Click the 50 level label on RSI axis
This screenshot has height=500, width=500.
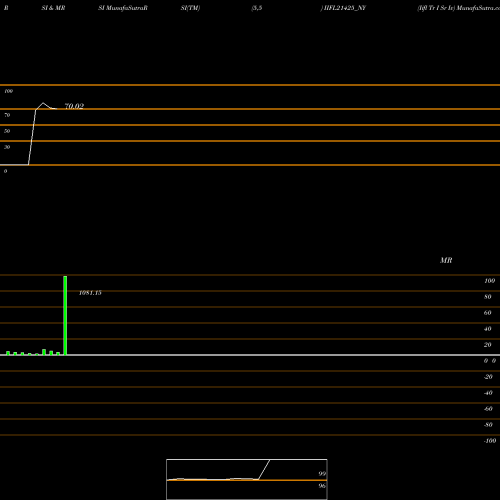tap(7, 131)
